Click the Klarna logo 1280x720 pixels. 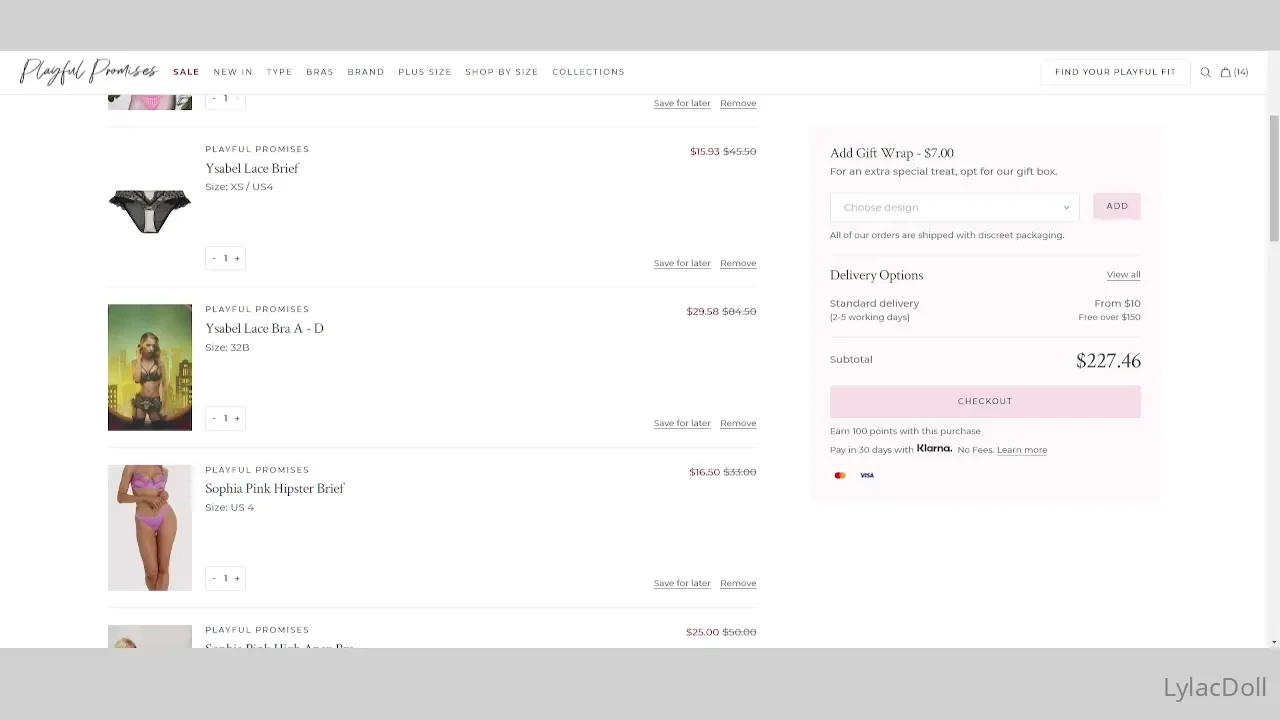click(934, 449)
